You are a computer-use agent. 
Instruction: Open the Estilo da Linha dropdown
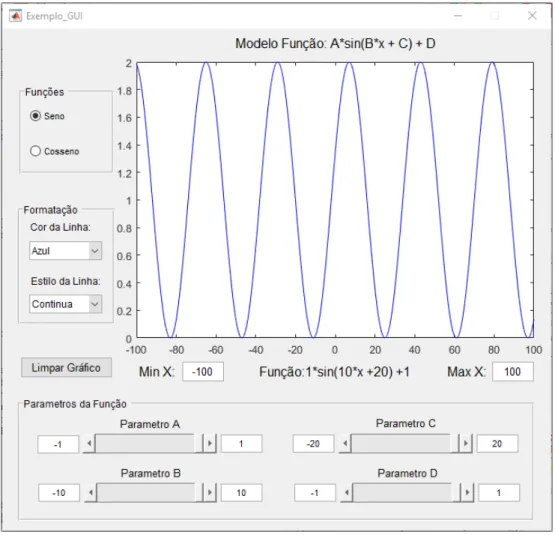tap(66, 304)
